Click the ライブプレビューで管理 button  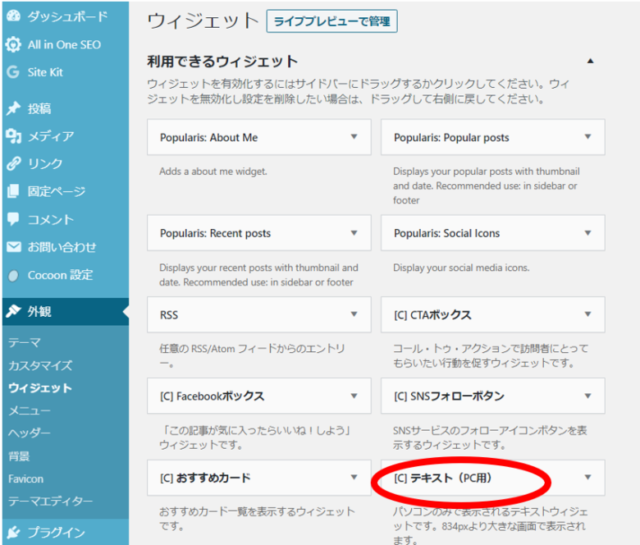(x=332, y=21)
